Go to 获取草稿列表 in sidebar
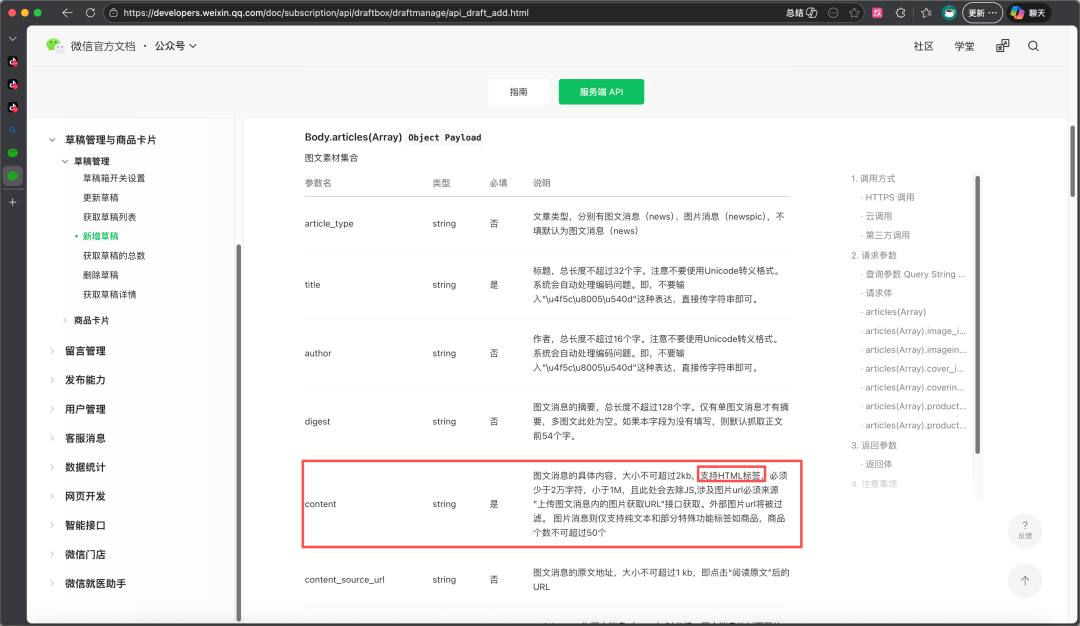The width and height of the screenshot is (1080, 626). 110,217
